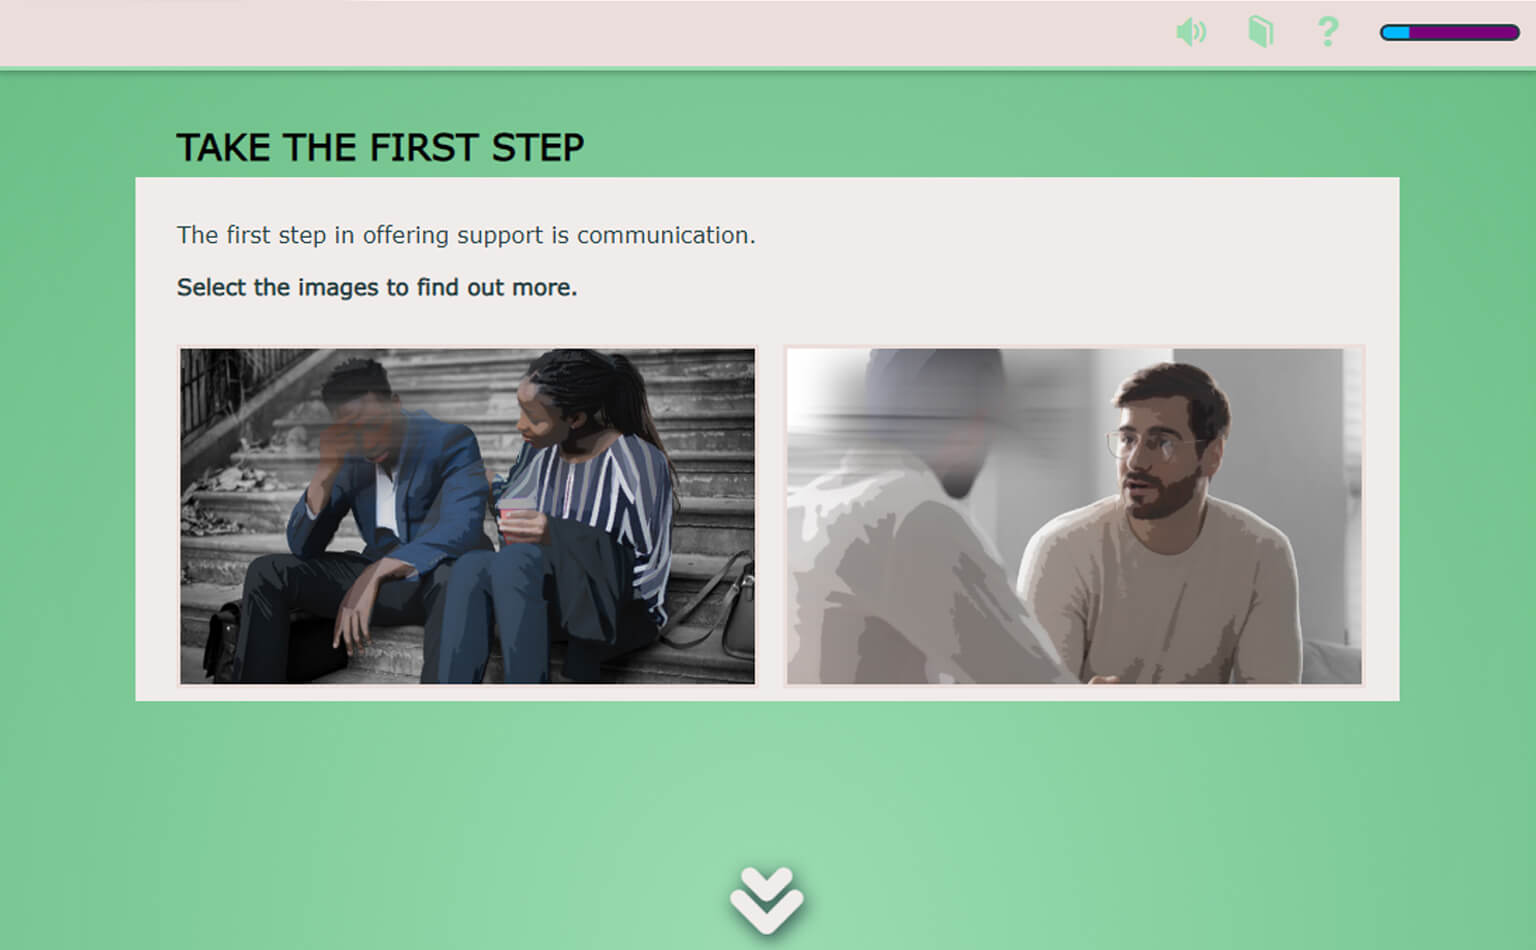The width and height of the screenshot is (1536, 950).
Task: Click the purple remaining portion of progress bar
Action: (x=1464, y=33)
